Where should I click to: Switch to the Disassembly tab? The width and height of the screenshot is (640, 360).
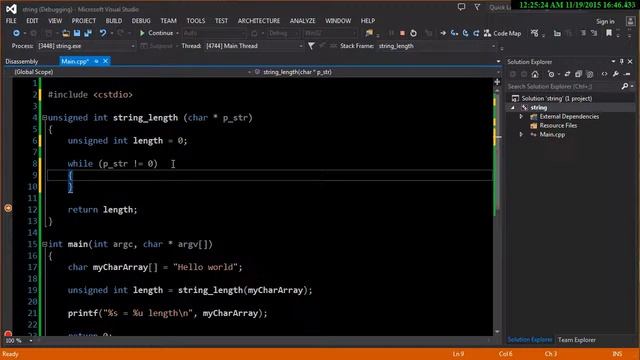(x=22, y=61)
